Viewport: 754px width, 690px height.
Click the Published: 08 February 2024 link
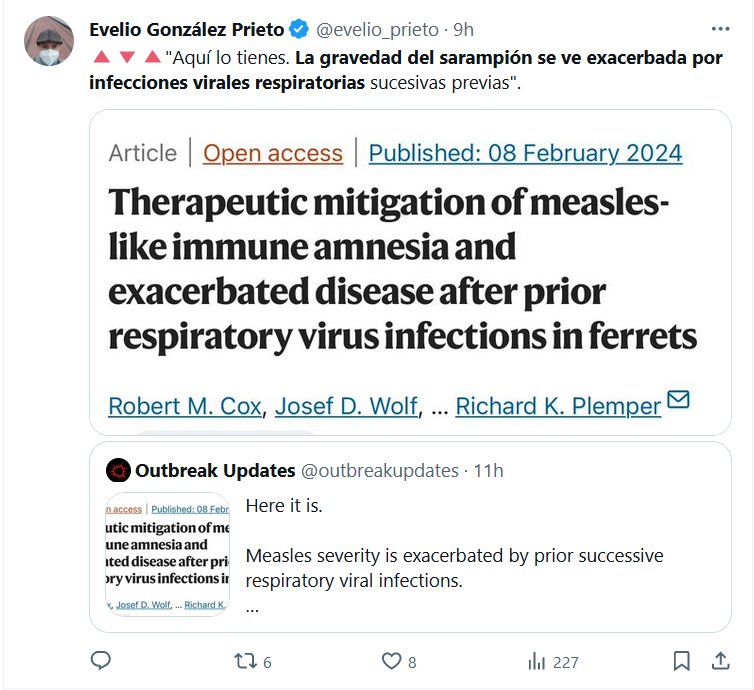pos(525,153)
